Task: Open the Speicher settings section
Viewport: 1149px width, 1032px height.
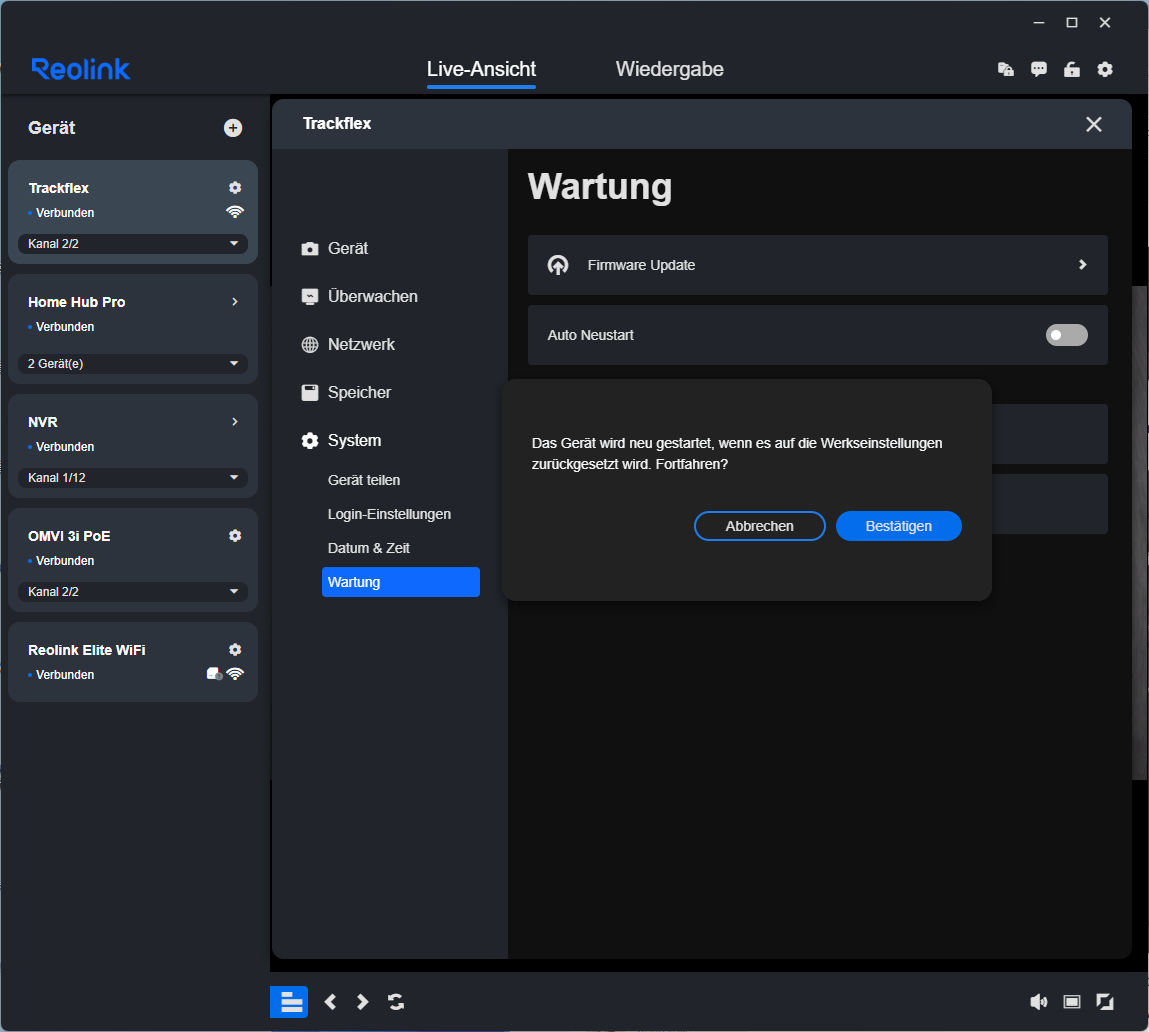Action: click(346, 392)
